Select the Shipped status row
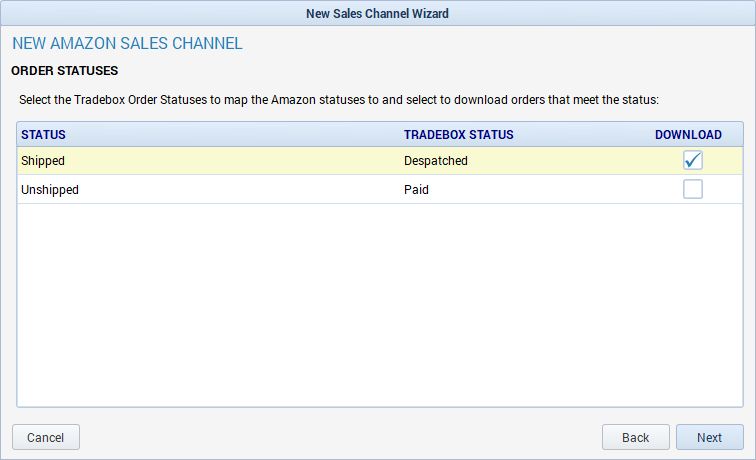Viewport: 756px width, 460px height. point(380,161)
